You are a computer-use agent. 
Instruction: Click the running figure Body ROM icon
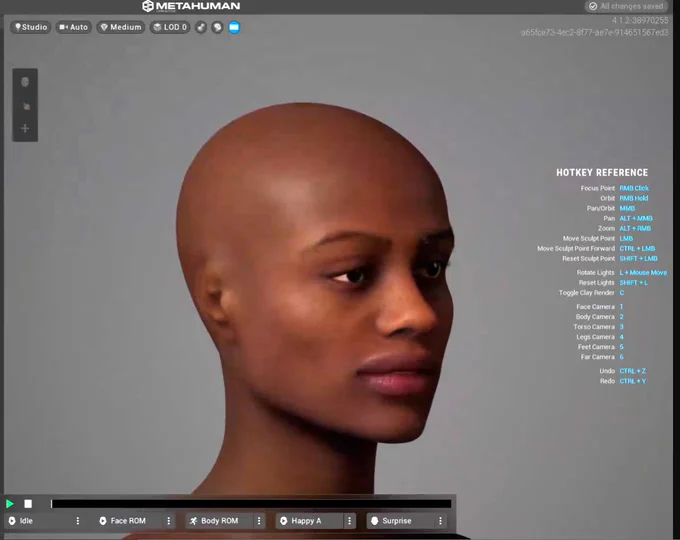tap(193, 521)
